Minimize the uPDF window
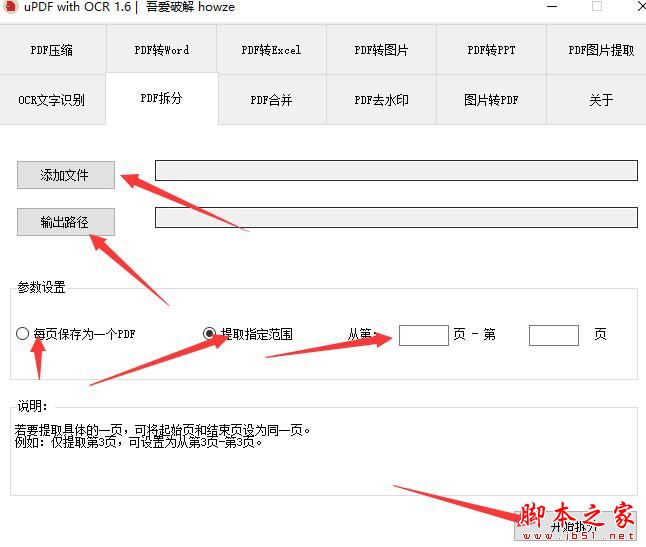646x547 pixels. [x=552, y=6]
